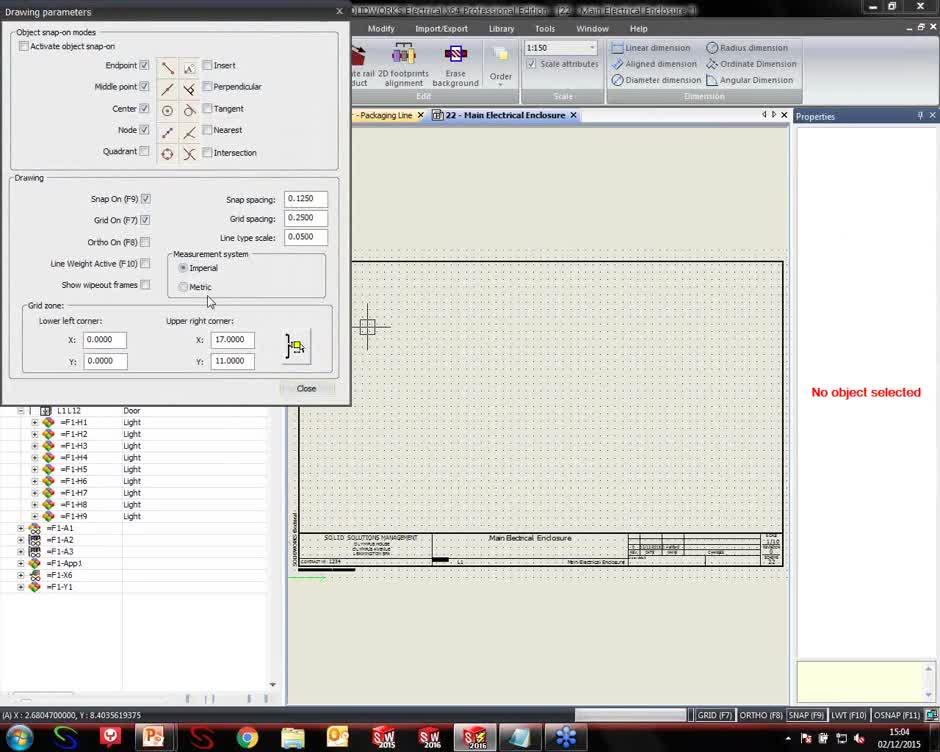
Task: Click the 2D footprints alignment icon
Action: pyautogui.click(x=403, y=54)
